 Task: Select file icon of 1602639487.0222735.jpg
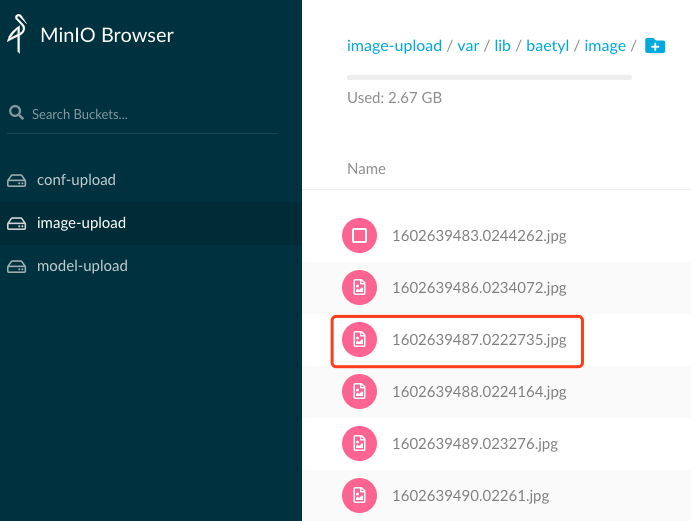pyautogui.click(x=359, y=339)
